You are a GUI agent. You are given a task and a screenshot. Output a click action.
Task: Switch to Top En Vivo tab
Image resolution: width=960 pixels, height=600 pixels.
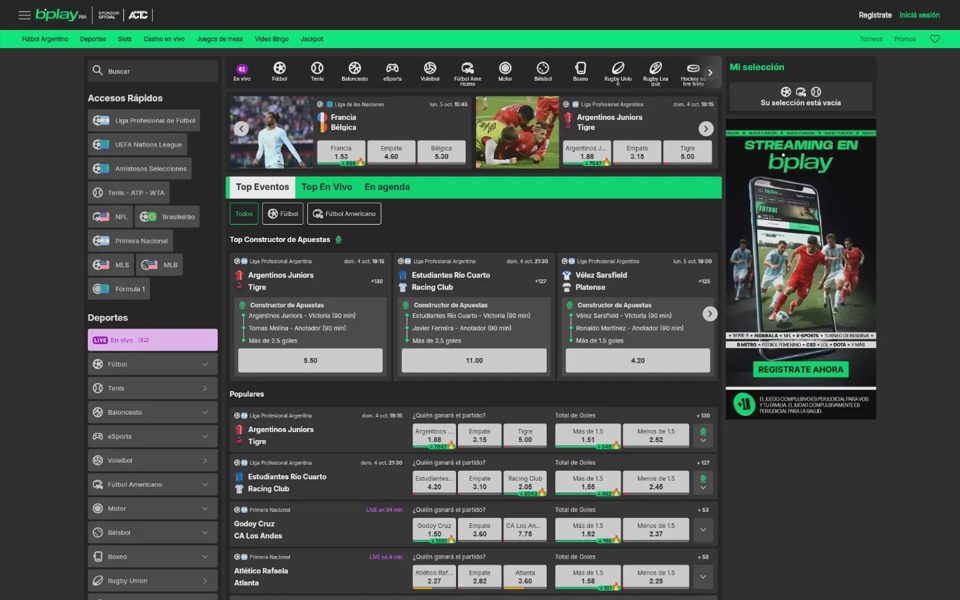pyautogui.click(x=326, y=187)
